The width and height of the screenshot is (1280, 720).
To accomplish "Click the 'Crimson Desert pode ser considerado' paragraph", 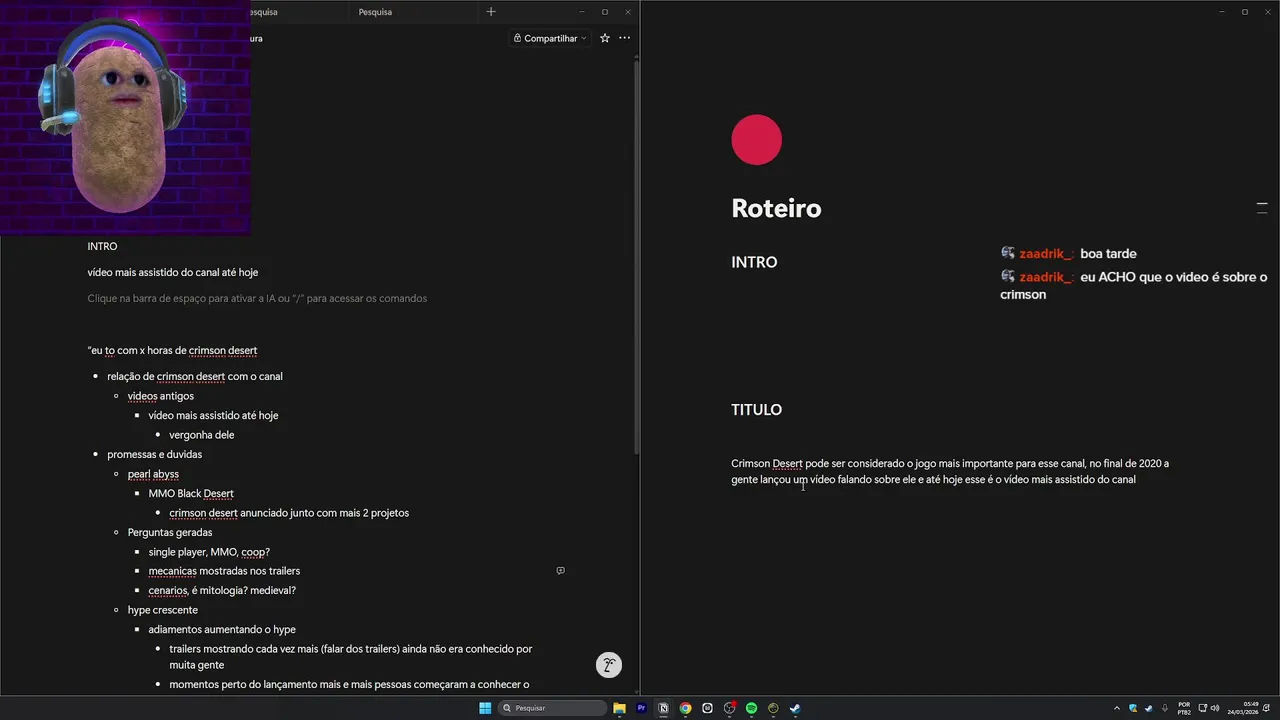I will coord(950,472).
